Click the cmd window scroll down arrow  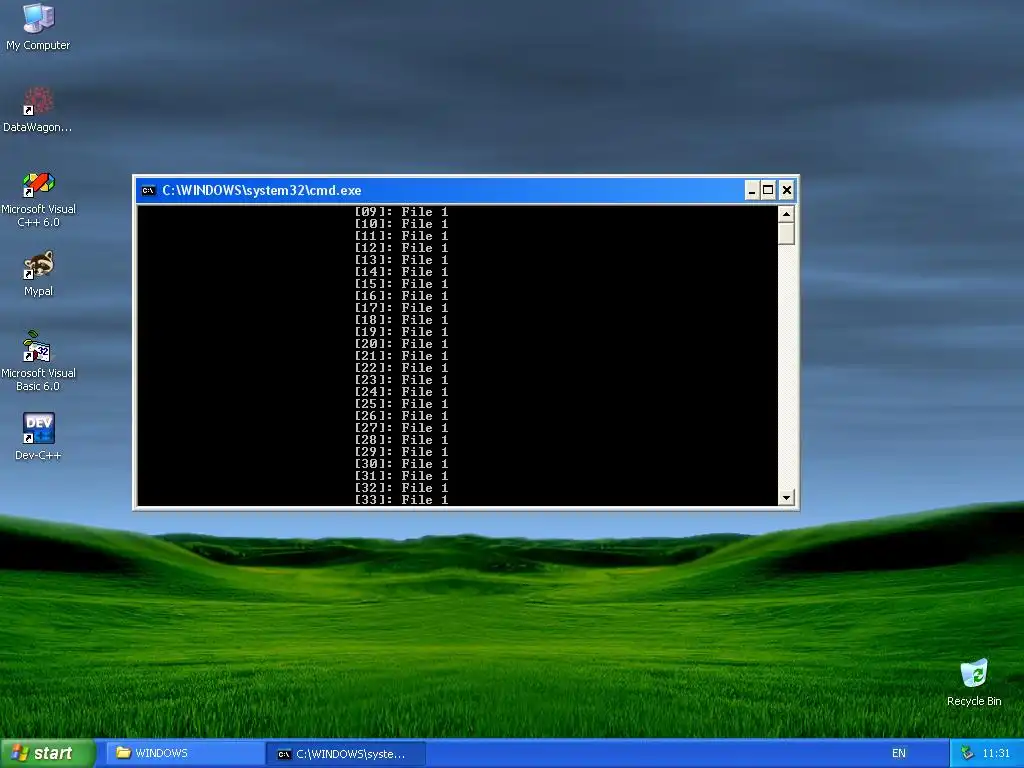pos(786,498)
